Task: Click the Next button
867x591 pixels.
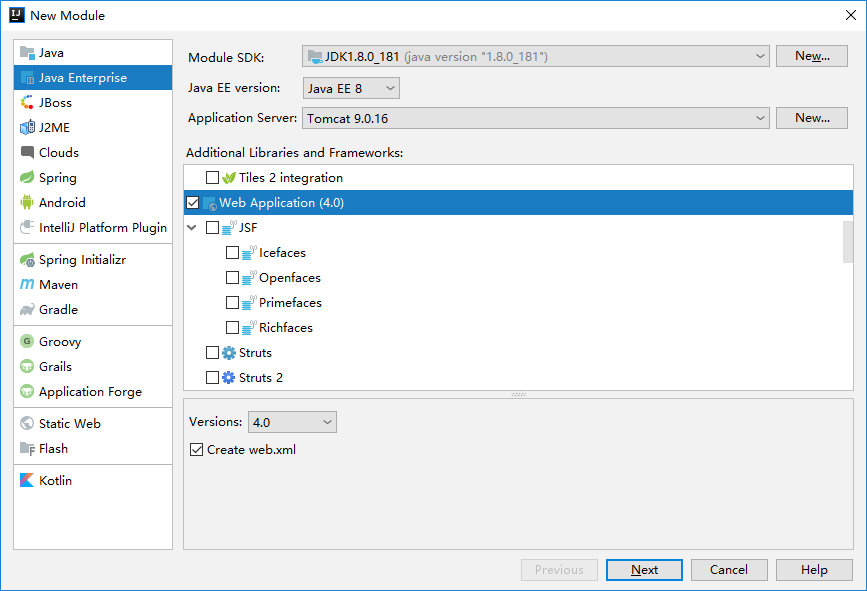Action: (x=644, y=570)
